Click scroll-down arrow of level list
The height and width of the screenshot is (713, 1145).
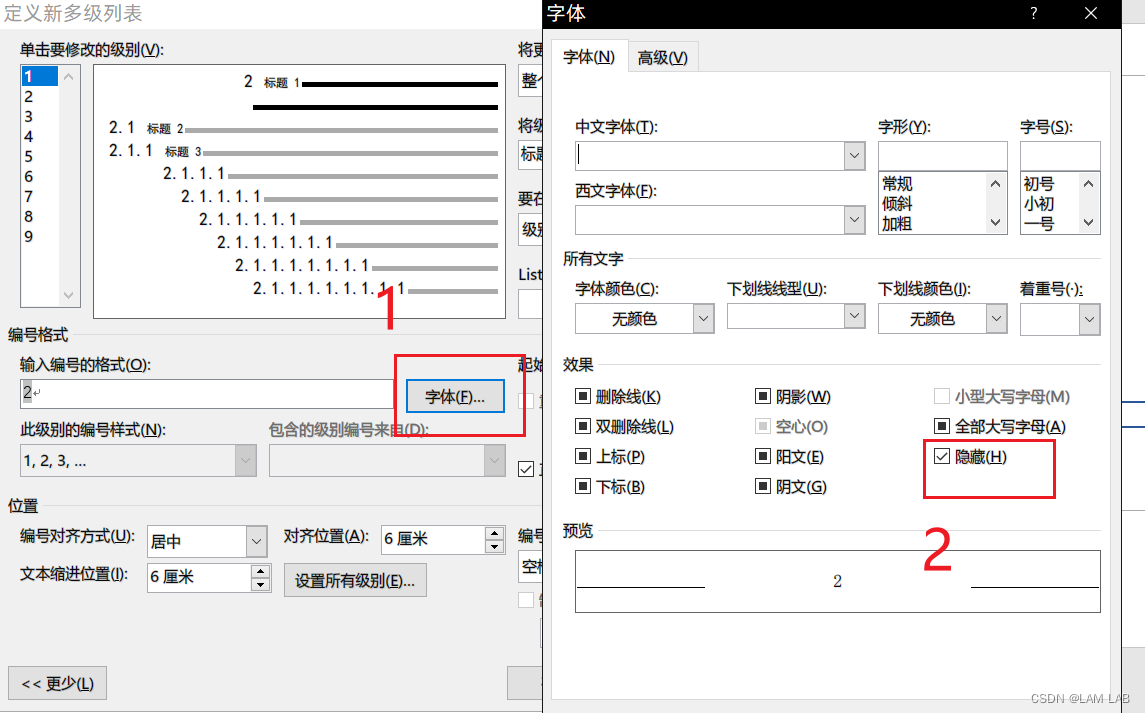(x=68, y=295)
